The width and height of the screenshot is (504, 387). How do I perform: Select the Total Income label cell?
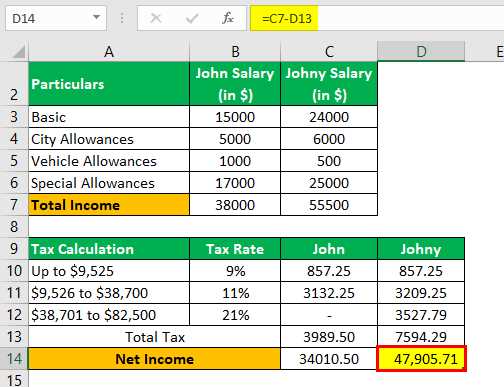[x=109, y=205]
